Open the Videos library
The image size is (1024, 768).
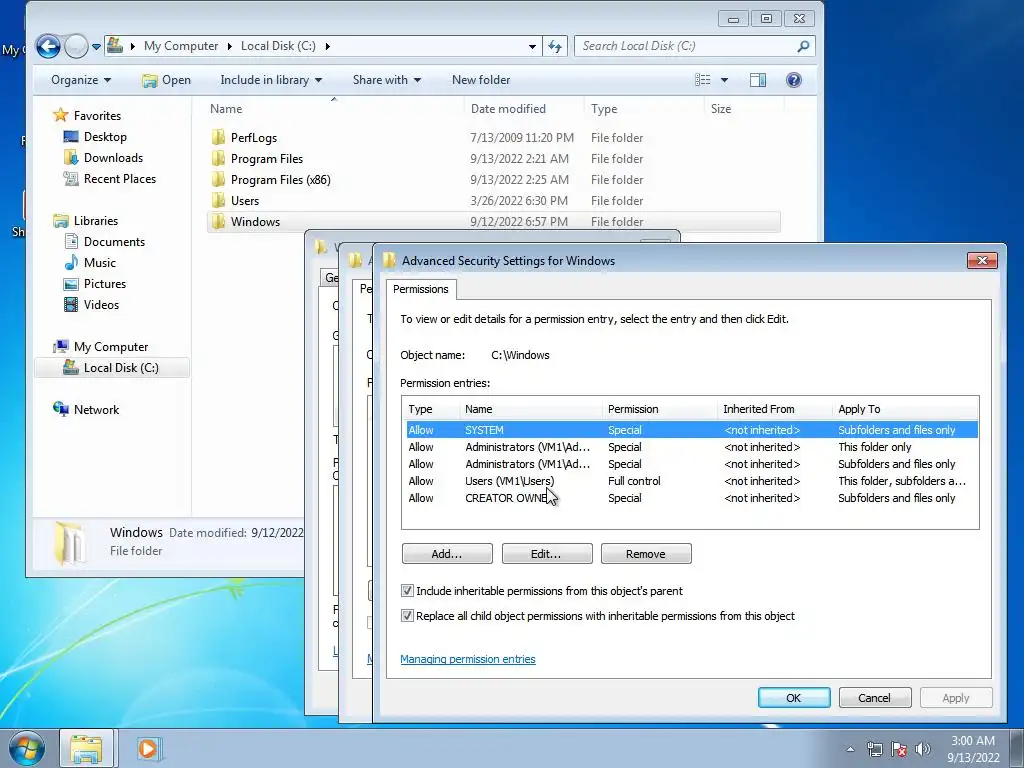(101, 304)
